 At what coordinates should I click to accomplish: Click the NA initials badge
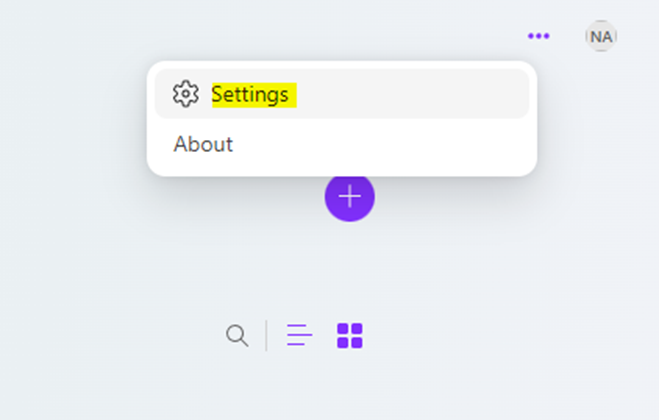pos(600,36)
